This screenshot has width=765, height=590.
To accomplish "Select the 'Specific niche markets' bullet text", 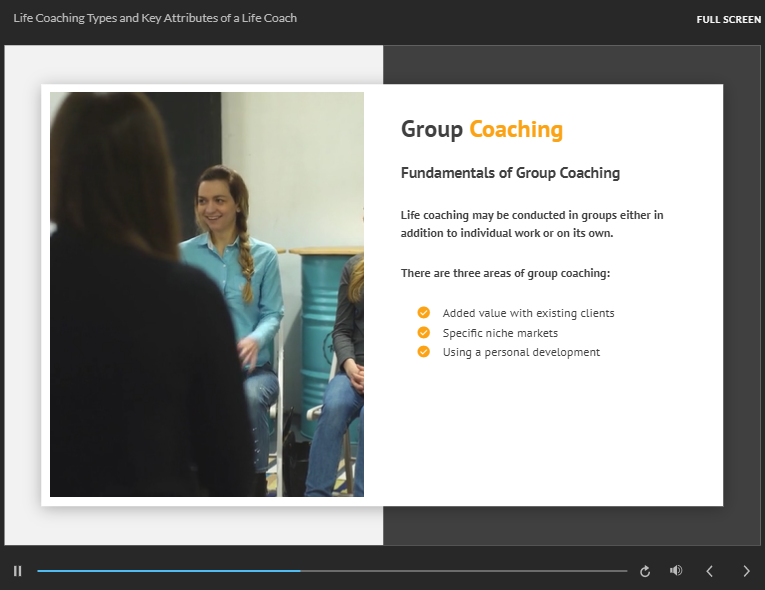I will 500,333.
